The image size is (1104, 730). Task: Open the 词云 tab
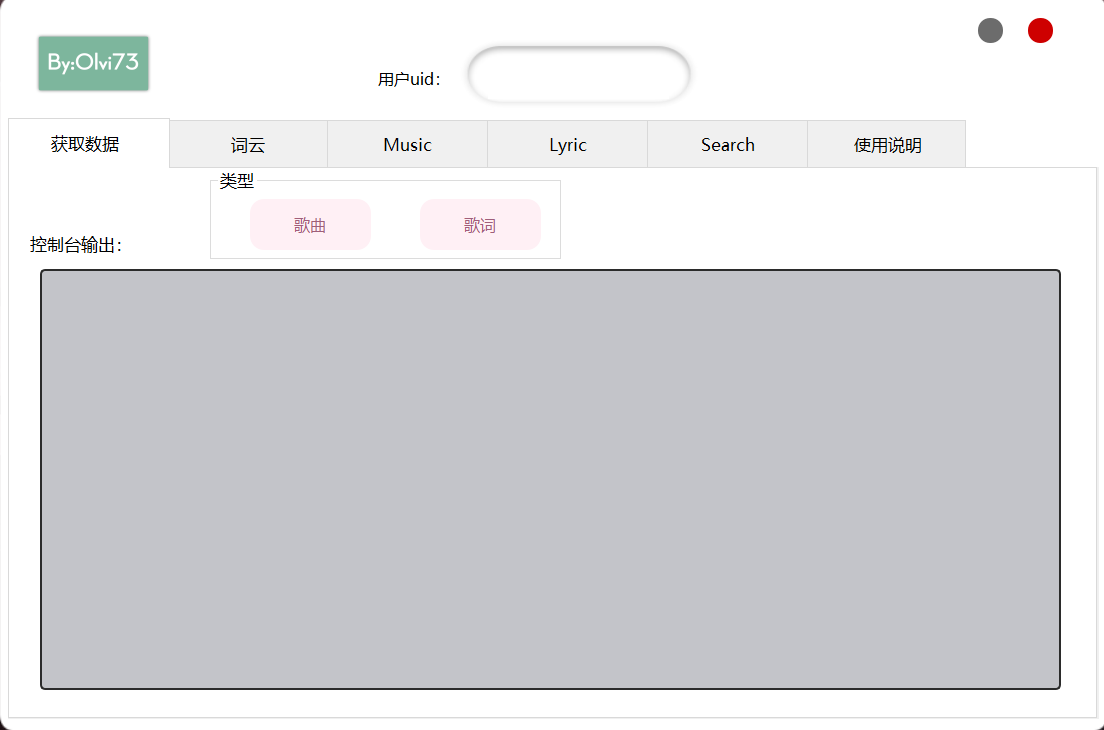click(x=248, y=145)
